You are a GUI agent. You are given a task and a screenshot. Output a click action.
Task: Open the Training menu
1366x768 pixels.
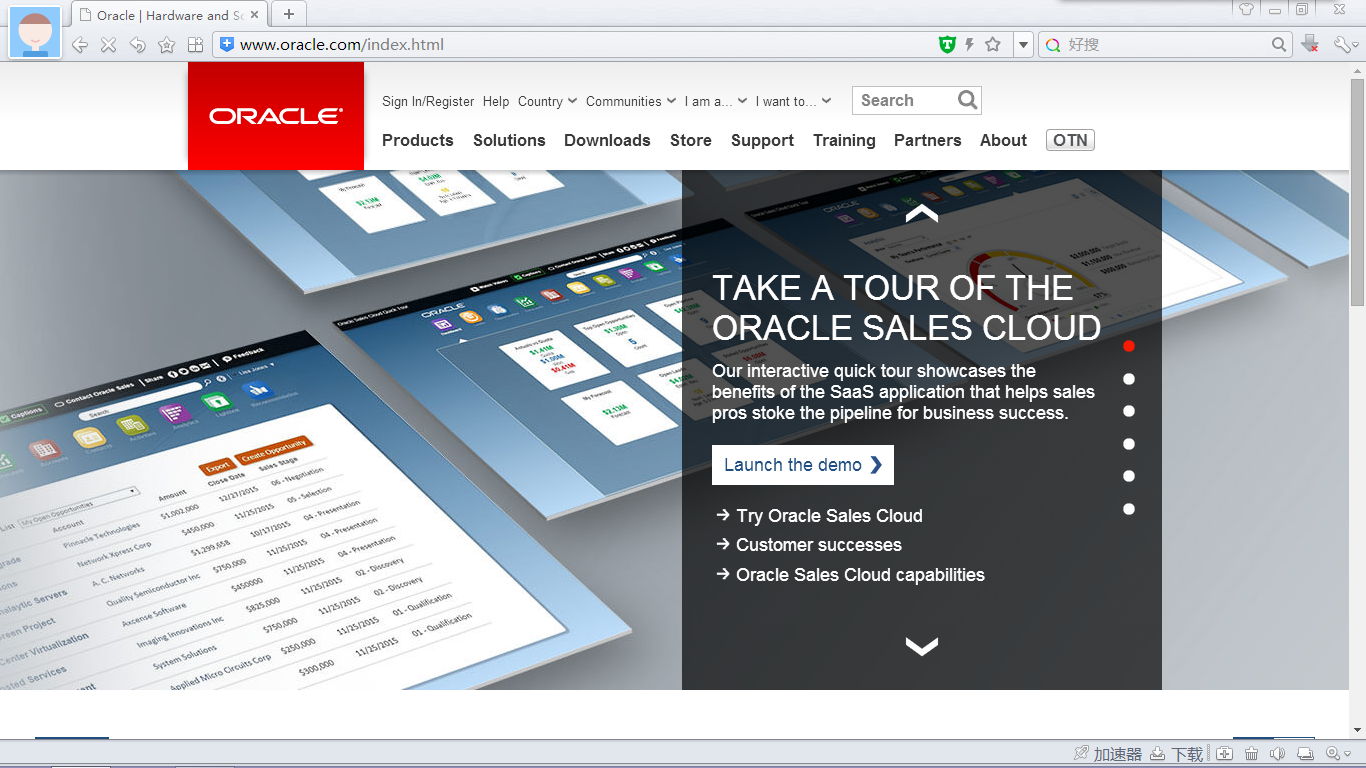coord(844,141)
